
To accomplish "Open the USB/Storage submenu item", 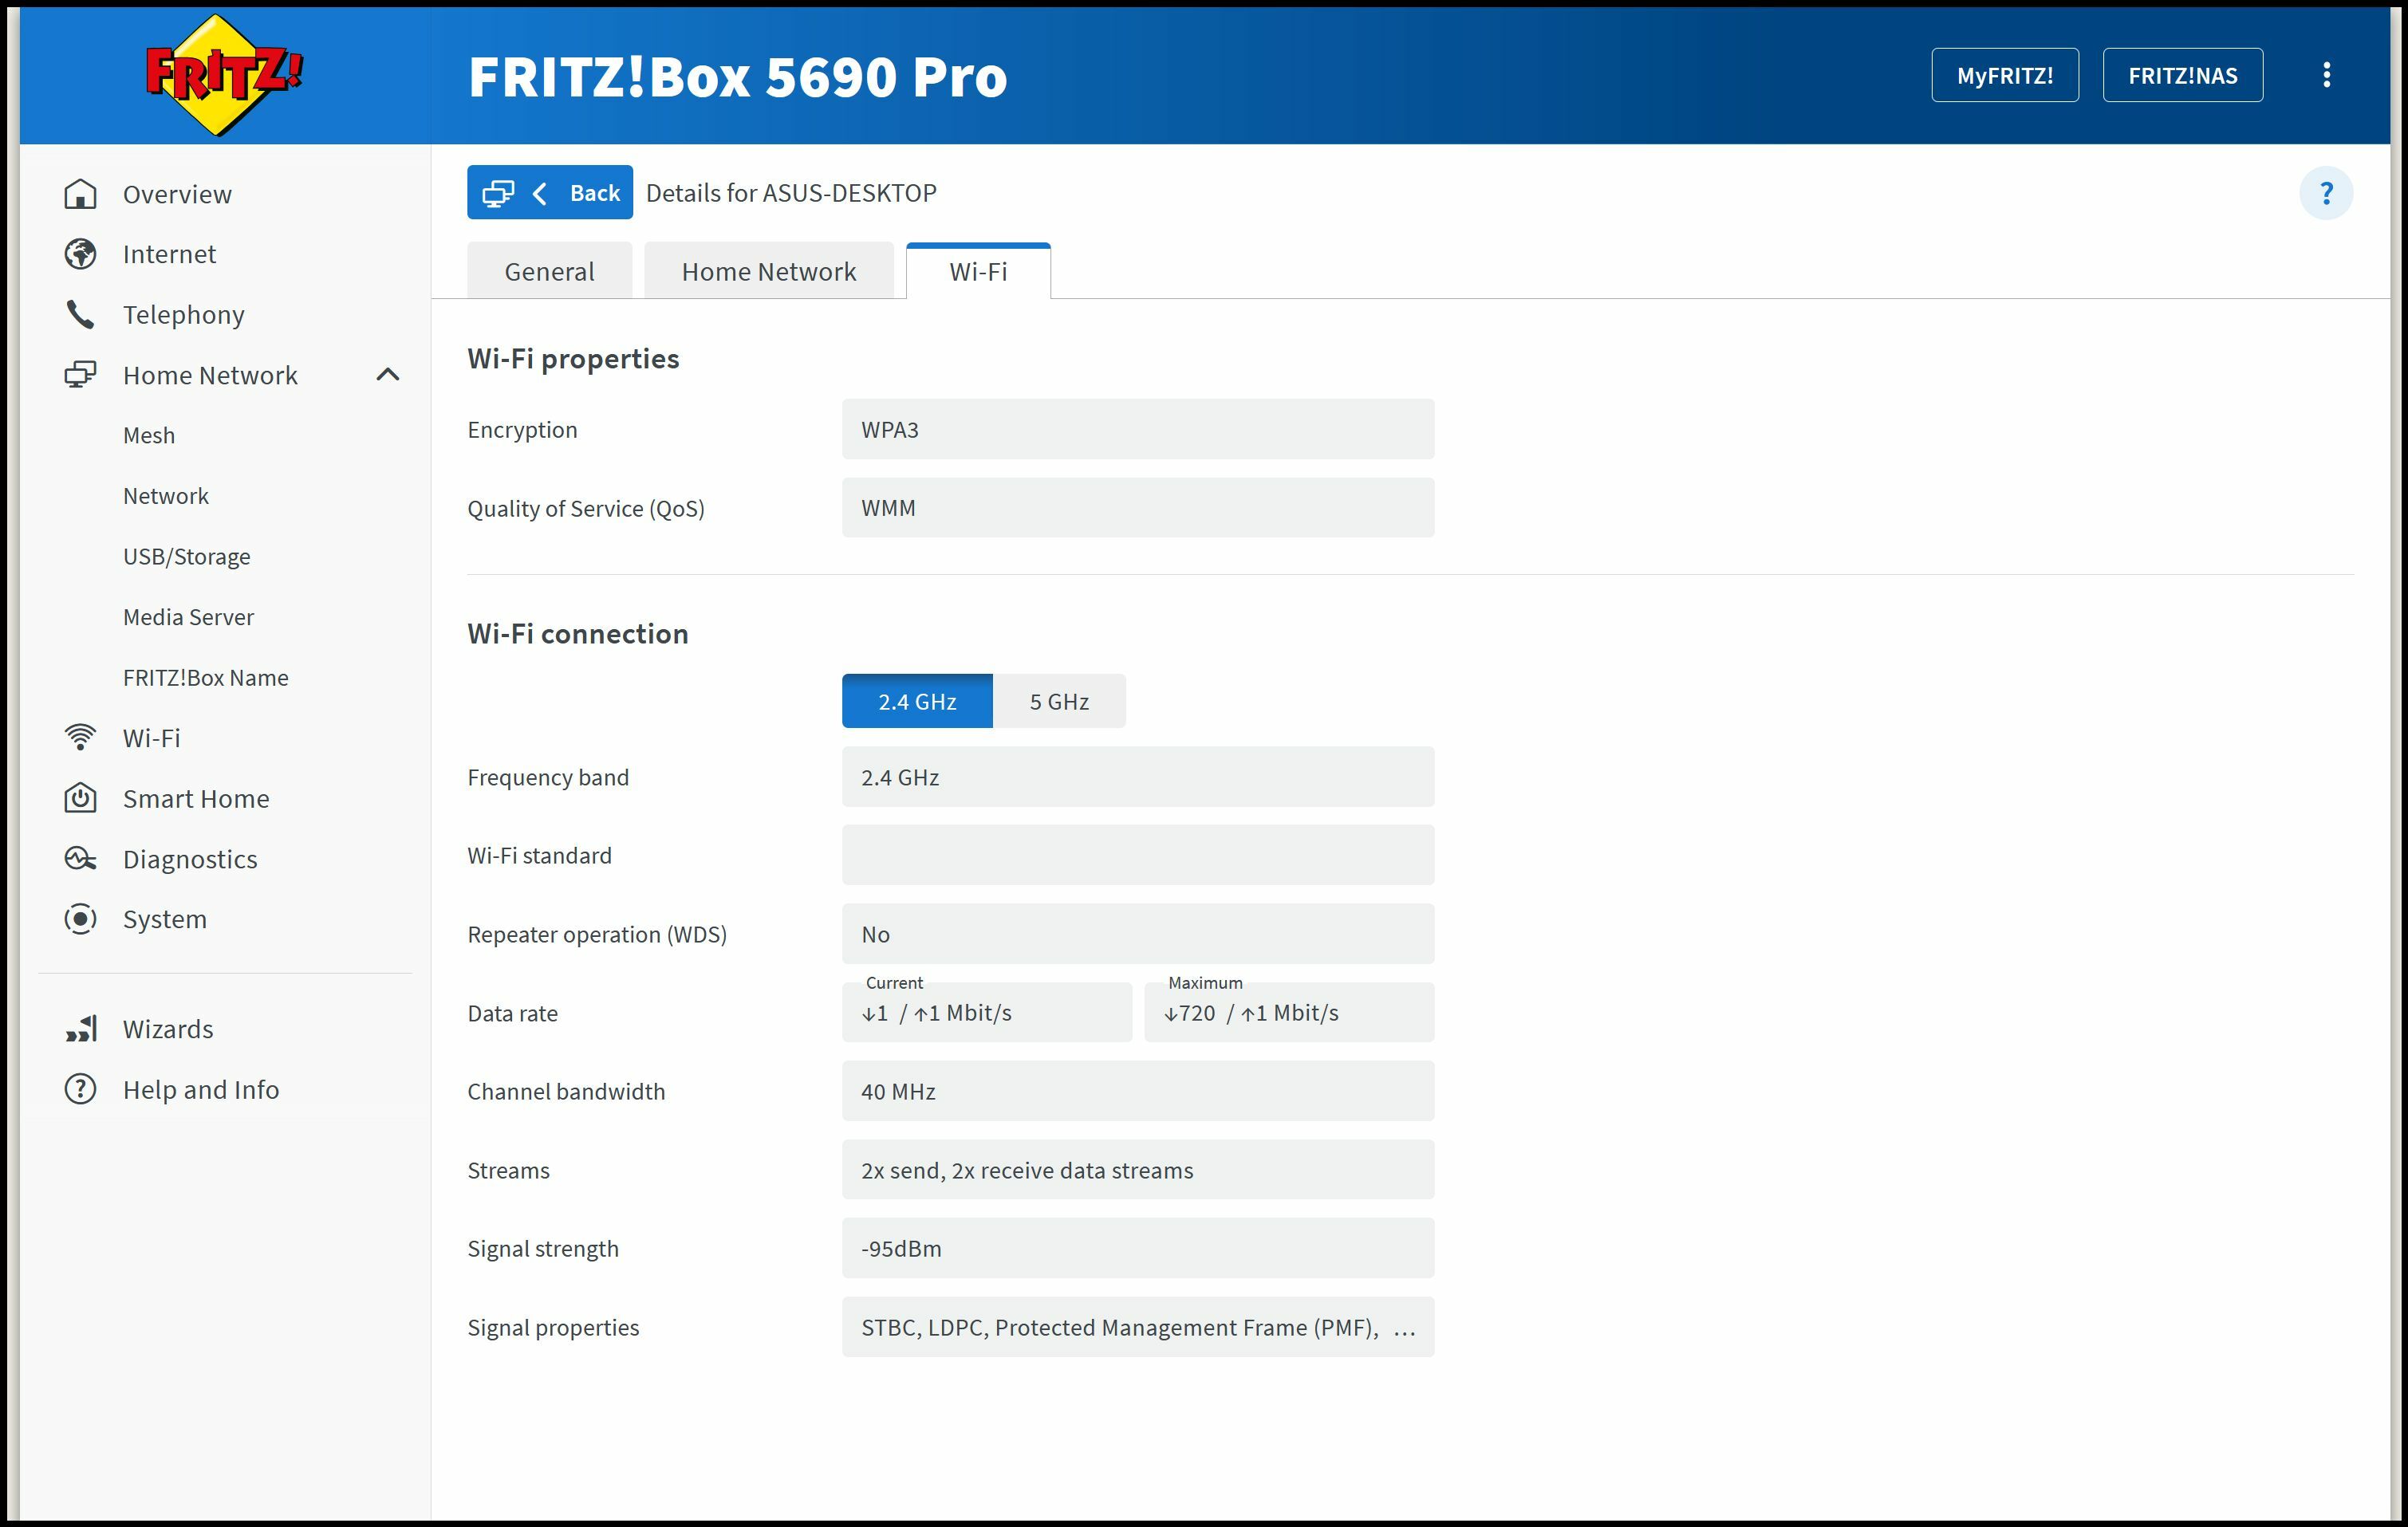I will (x=187, y=557).
